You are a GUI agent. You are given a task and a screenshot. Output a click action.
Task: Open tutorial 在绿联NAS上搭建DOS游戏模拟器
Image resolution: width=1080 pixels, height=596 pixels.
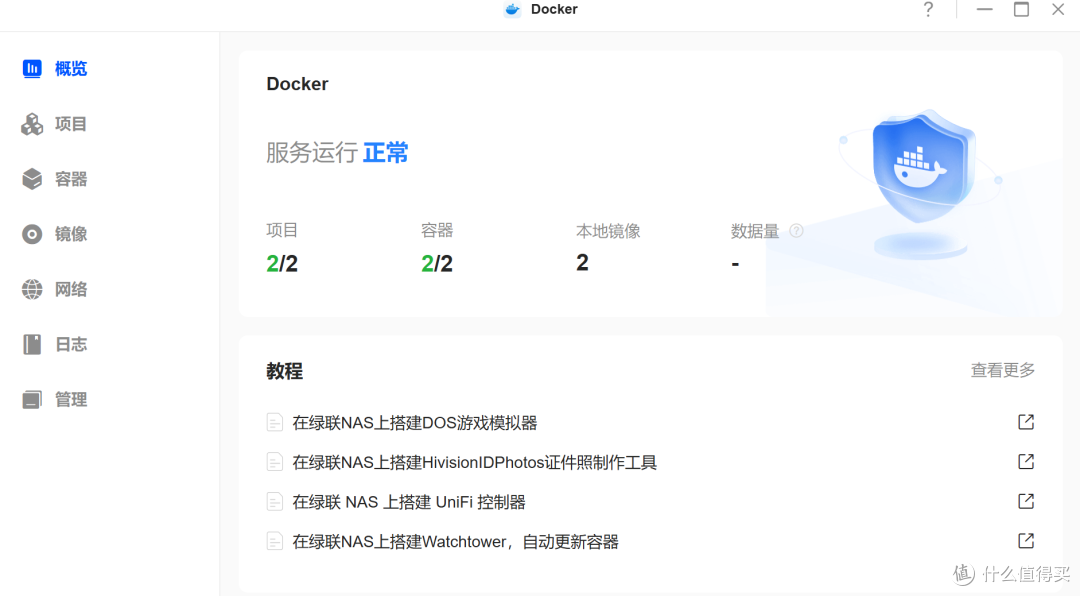(415, 422)
